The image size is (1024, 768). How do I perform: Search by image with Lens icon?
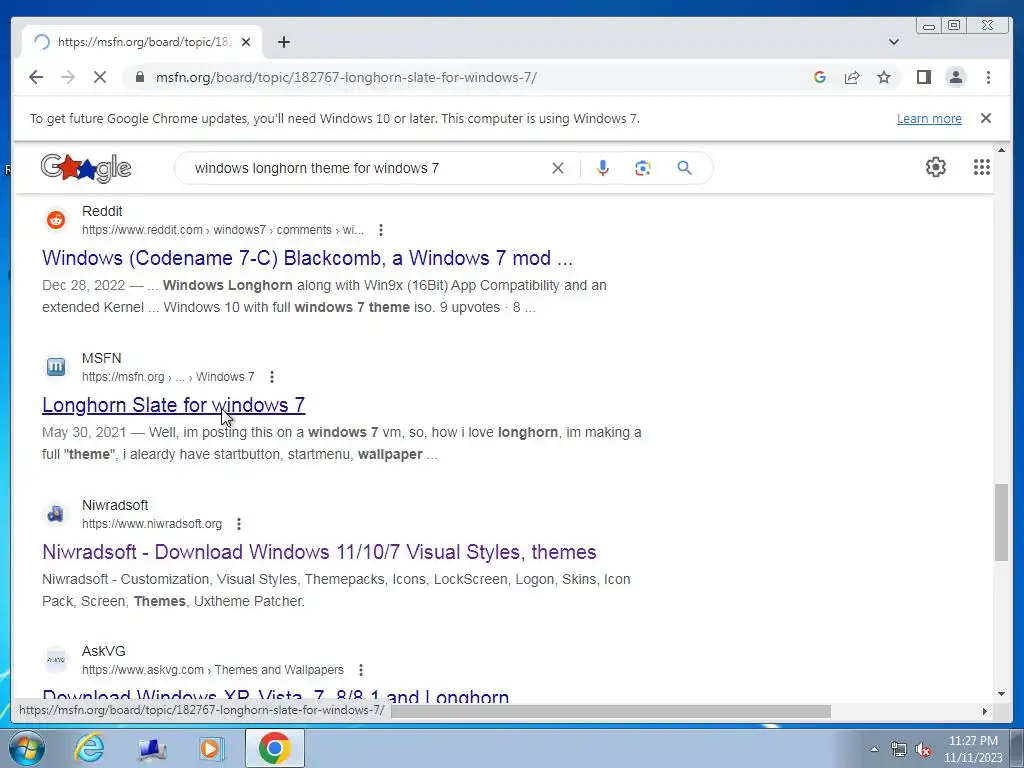pos(643,168)
